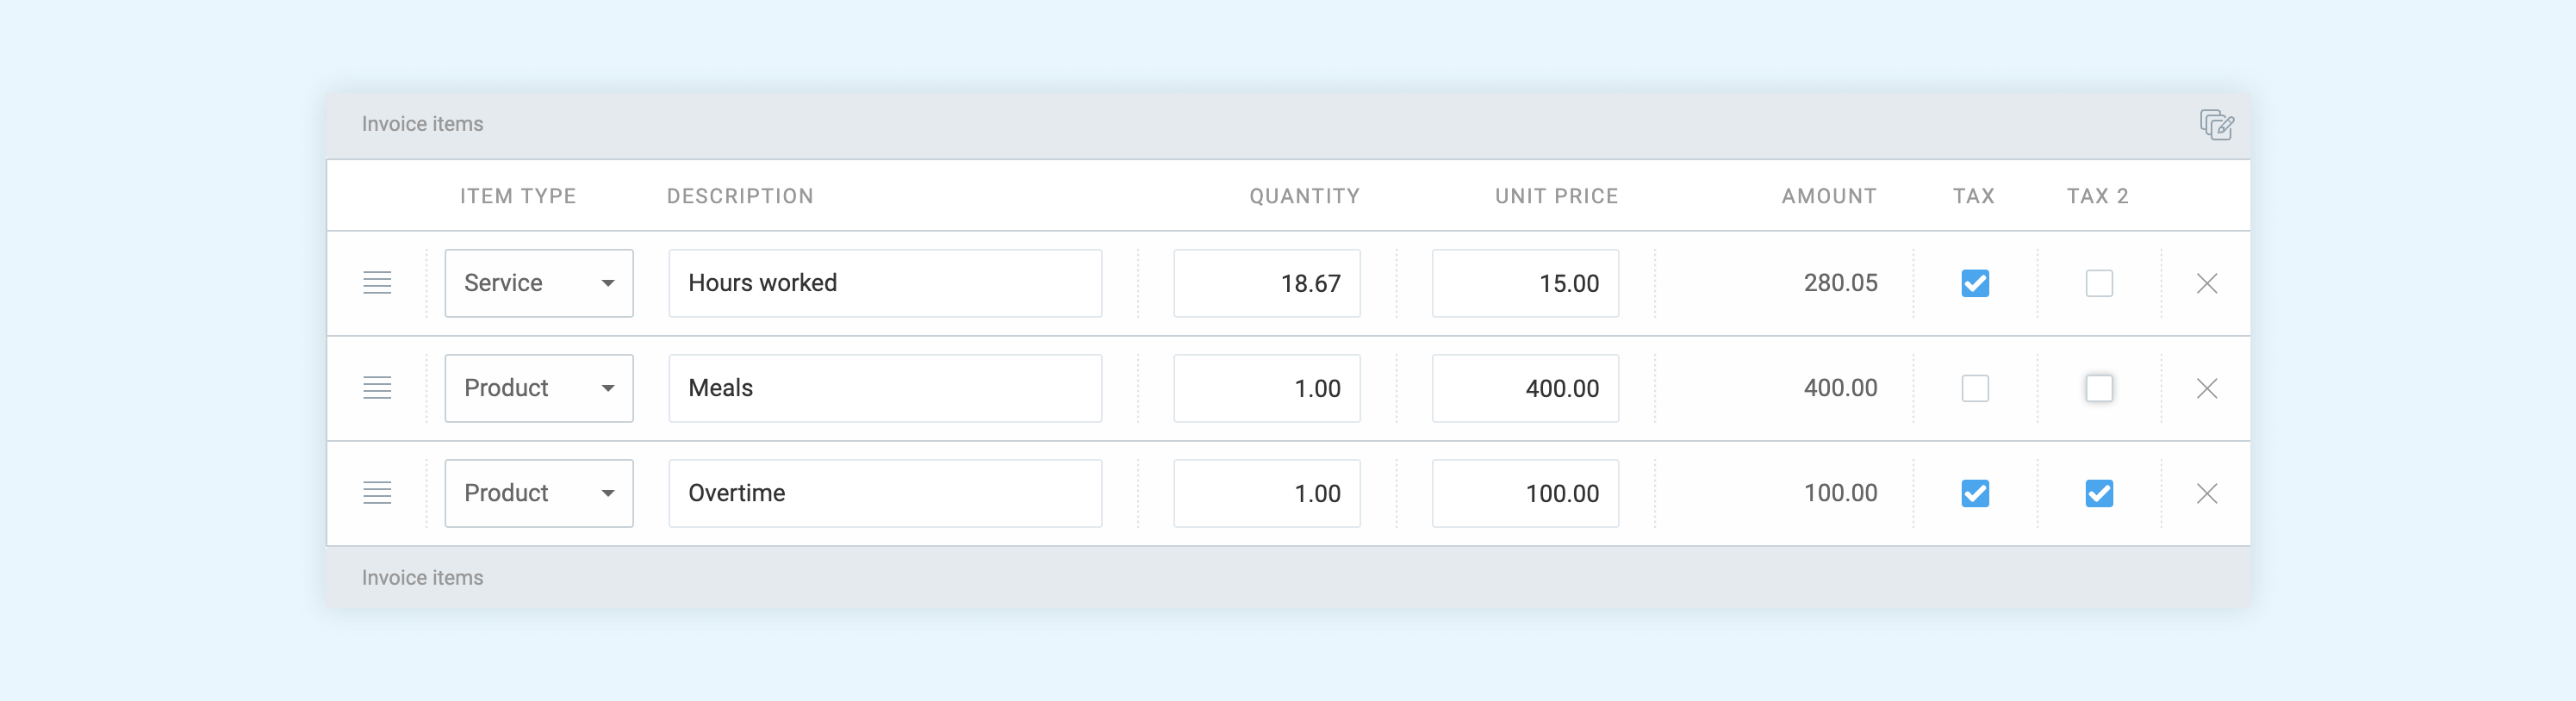The height and width of the screenshot is (701, 2576).
Task: Open item type dropdown for Overtime row
Action: [539, 493]
